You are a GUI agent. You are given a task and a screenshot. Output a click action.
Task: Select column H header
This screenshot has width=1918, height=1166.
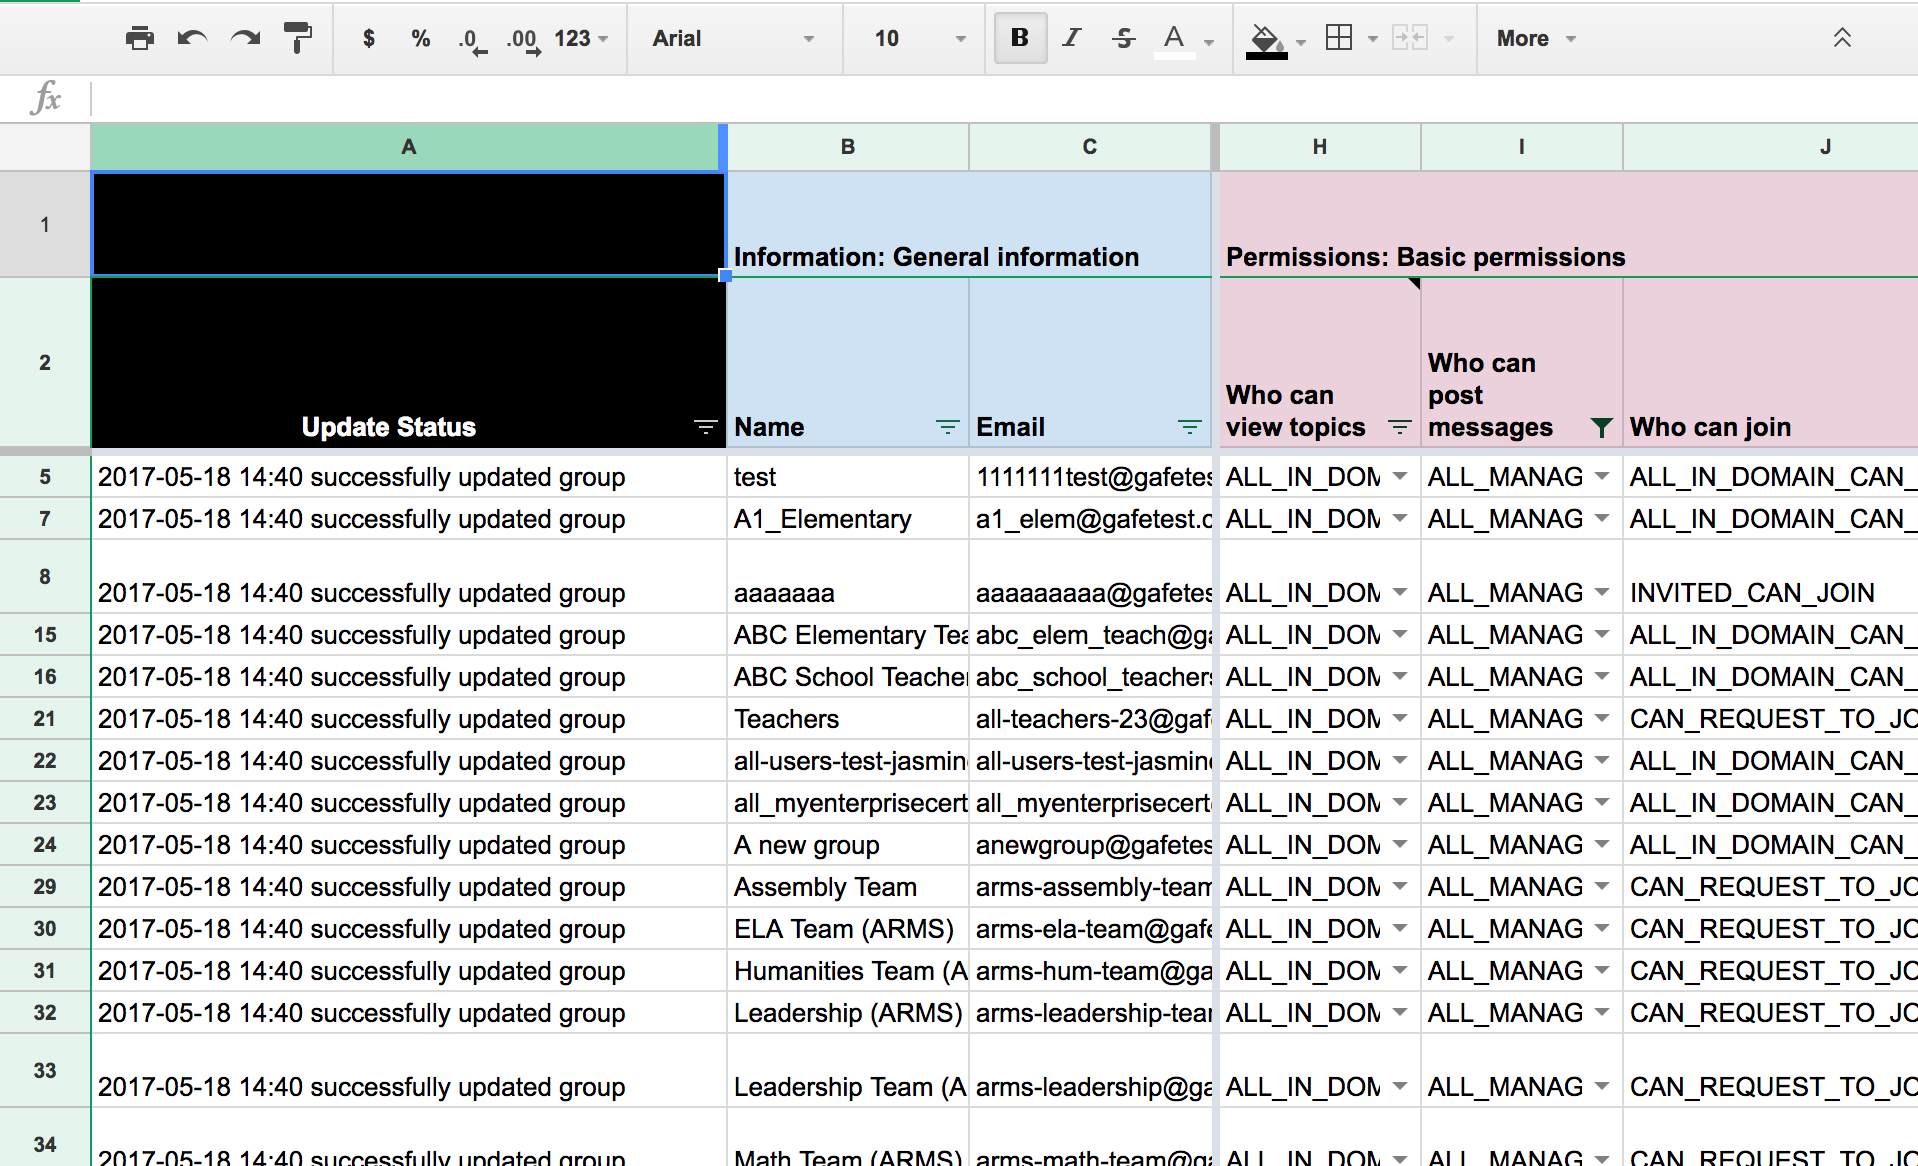[1319, 147]
